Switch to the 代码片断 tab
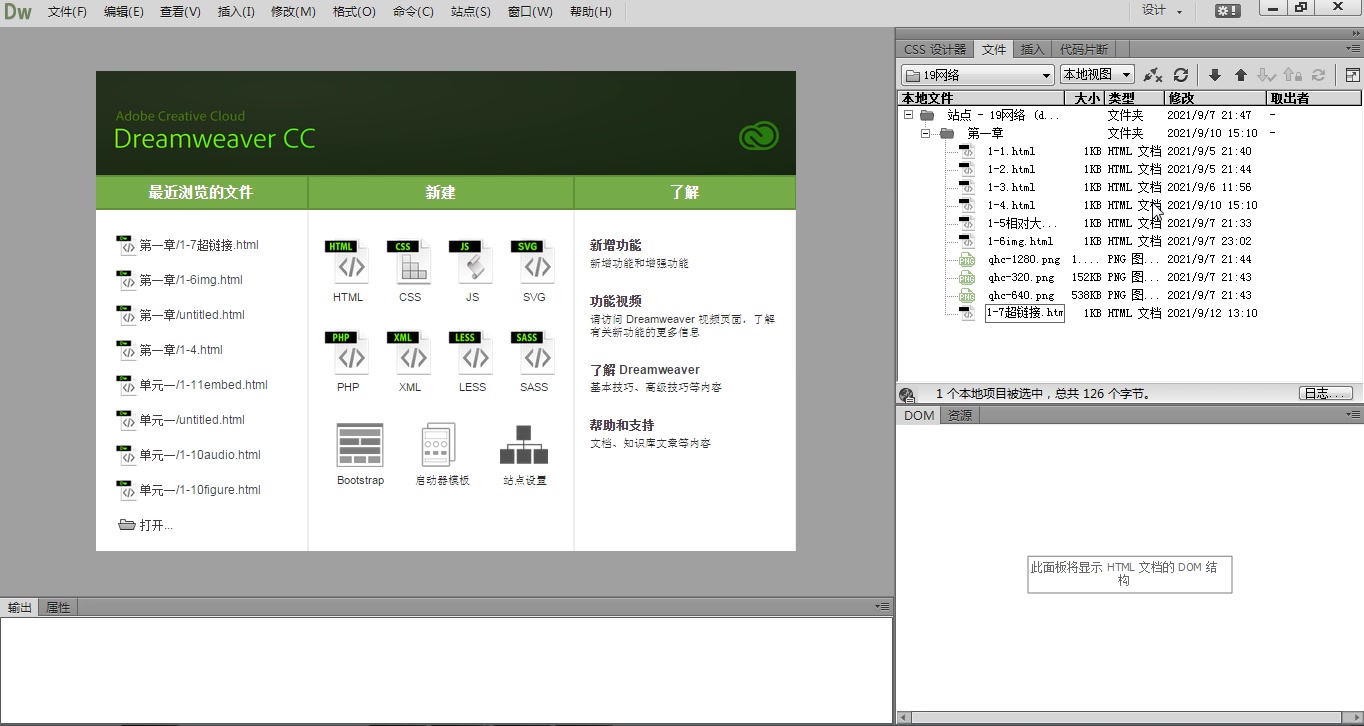The height and width of the screenshot is (726, 1364). [x=1083, y=49]
